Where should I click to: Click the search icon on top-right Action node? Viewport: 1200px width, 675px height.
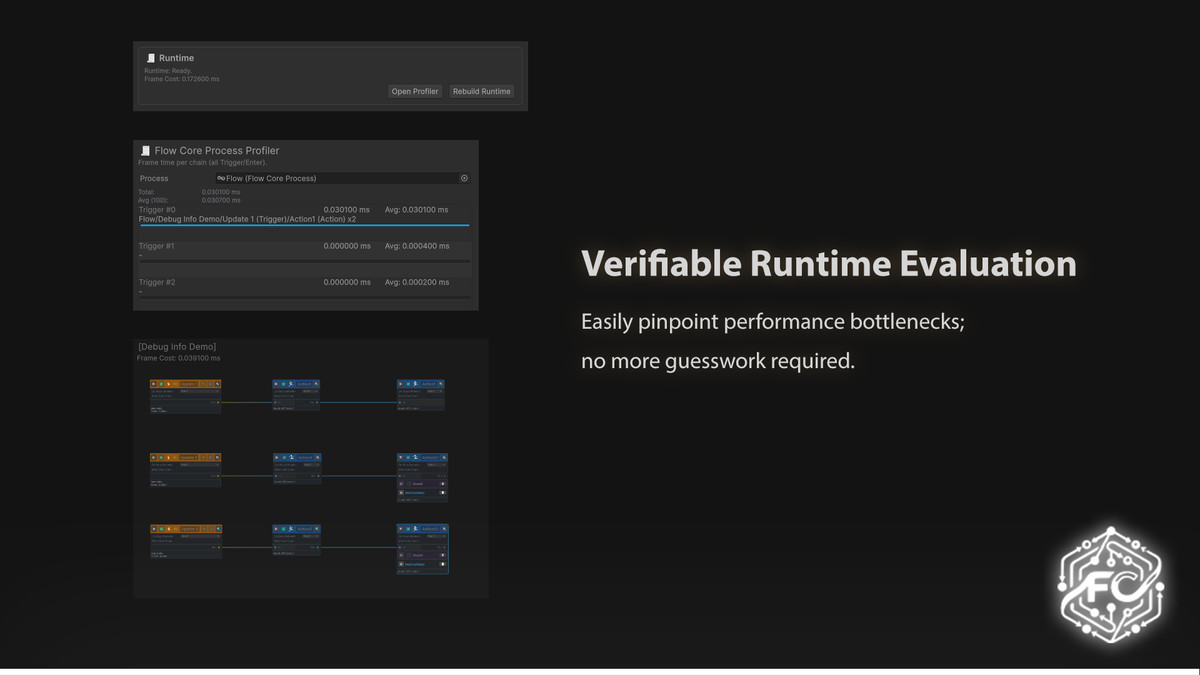click(x=440, y=383)
